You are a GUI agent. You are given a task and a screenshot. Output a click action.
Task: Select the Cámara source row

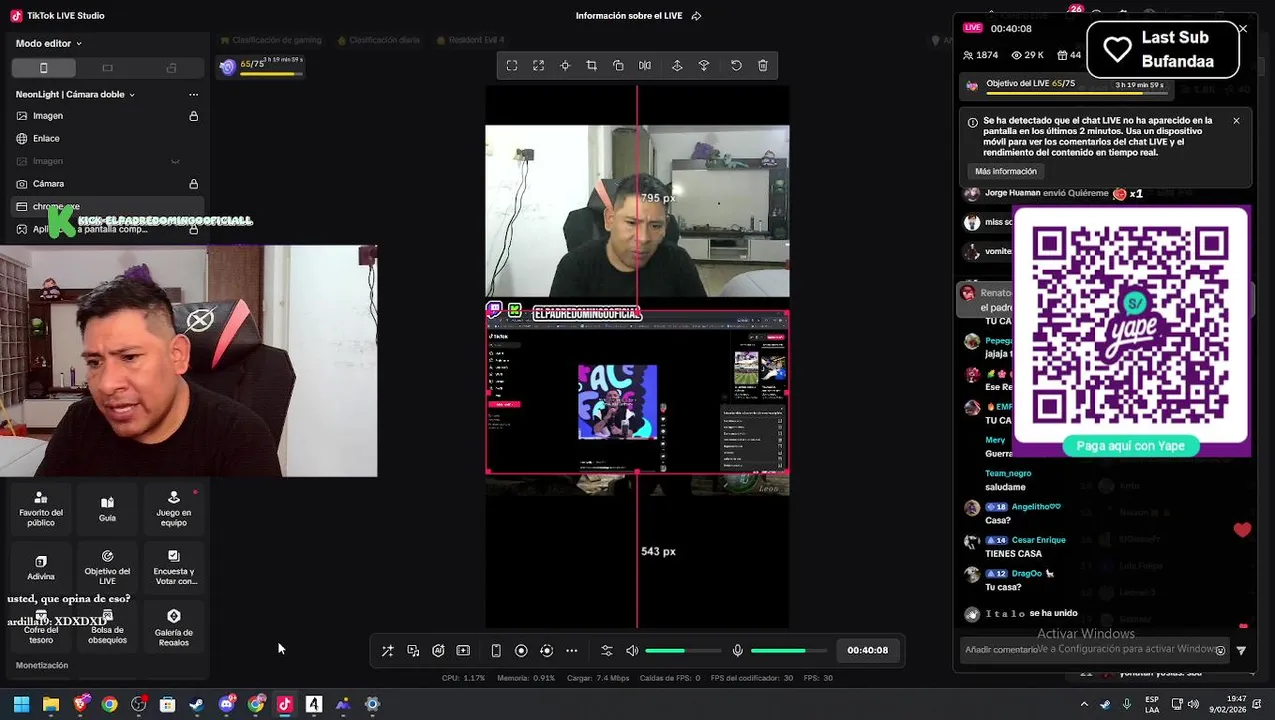coord(107,184)
